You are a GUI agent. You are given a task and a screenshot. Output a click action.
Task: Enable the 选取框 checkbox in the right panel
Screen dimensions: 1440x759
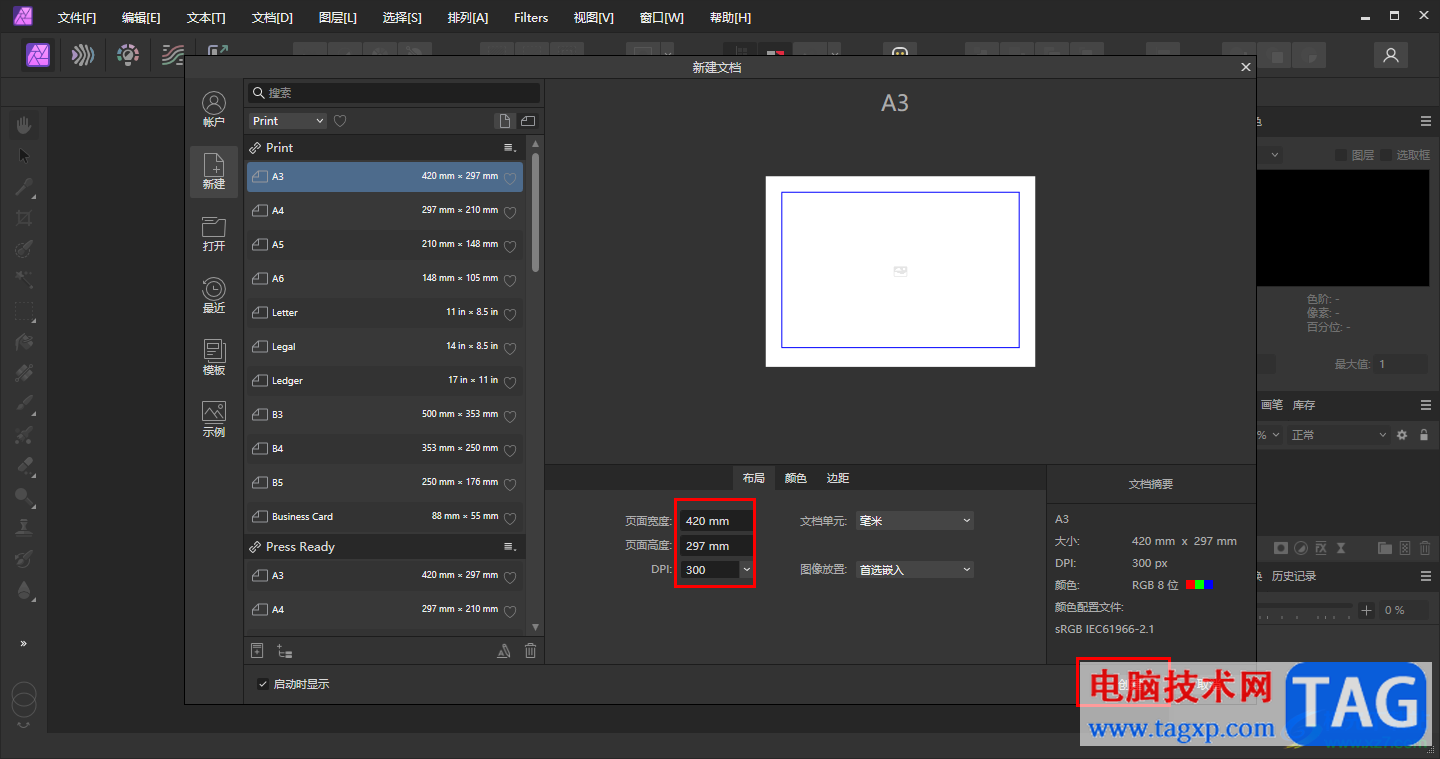[1387, 155]
